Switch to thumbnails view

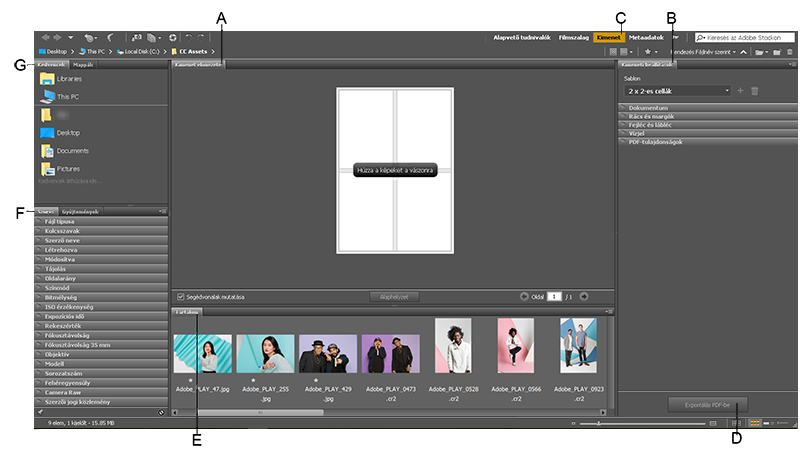point(754,423)
